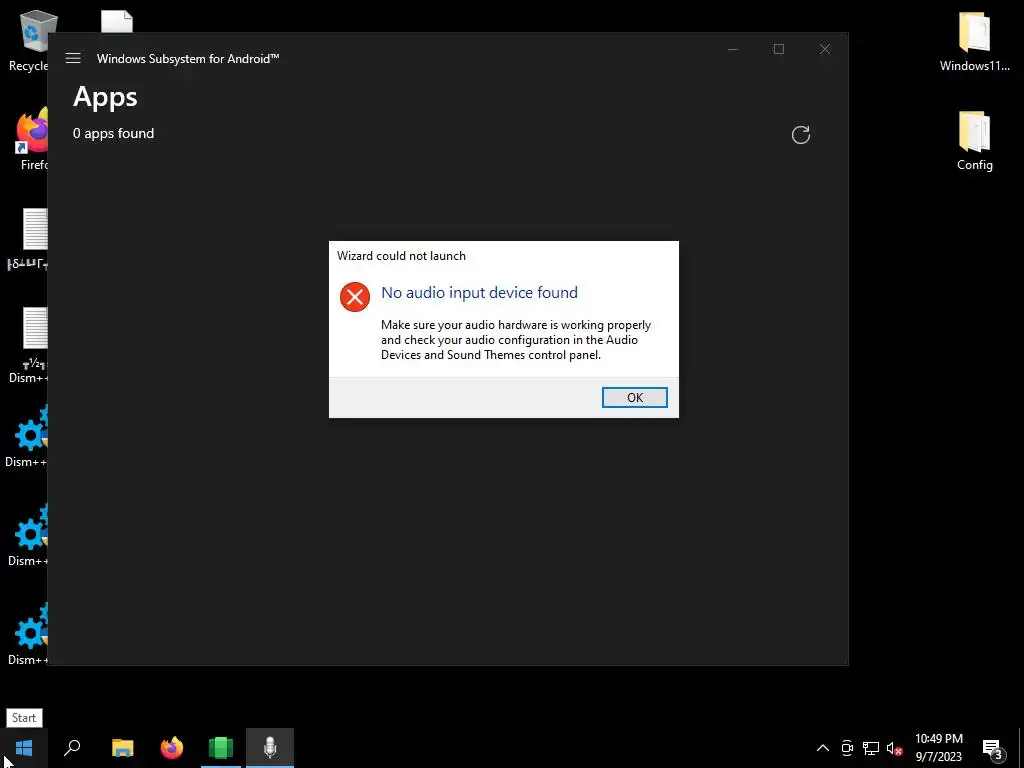Click the Show desktop strip at taskbar end

coord(1021,748)
